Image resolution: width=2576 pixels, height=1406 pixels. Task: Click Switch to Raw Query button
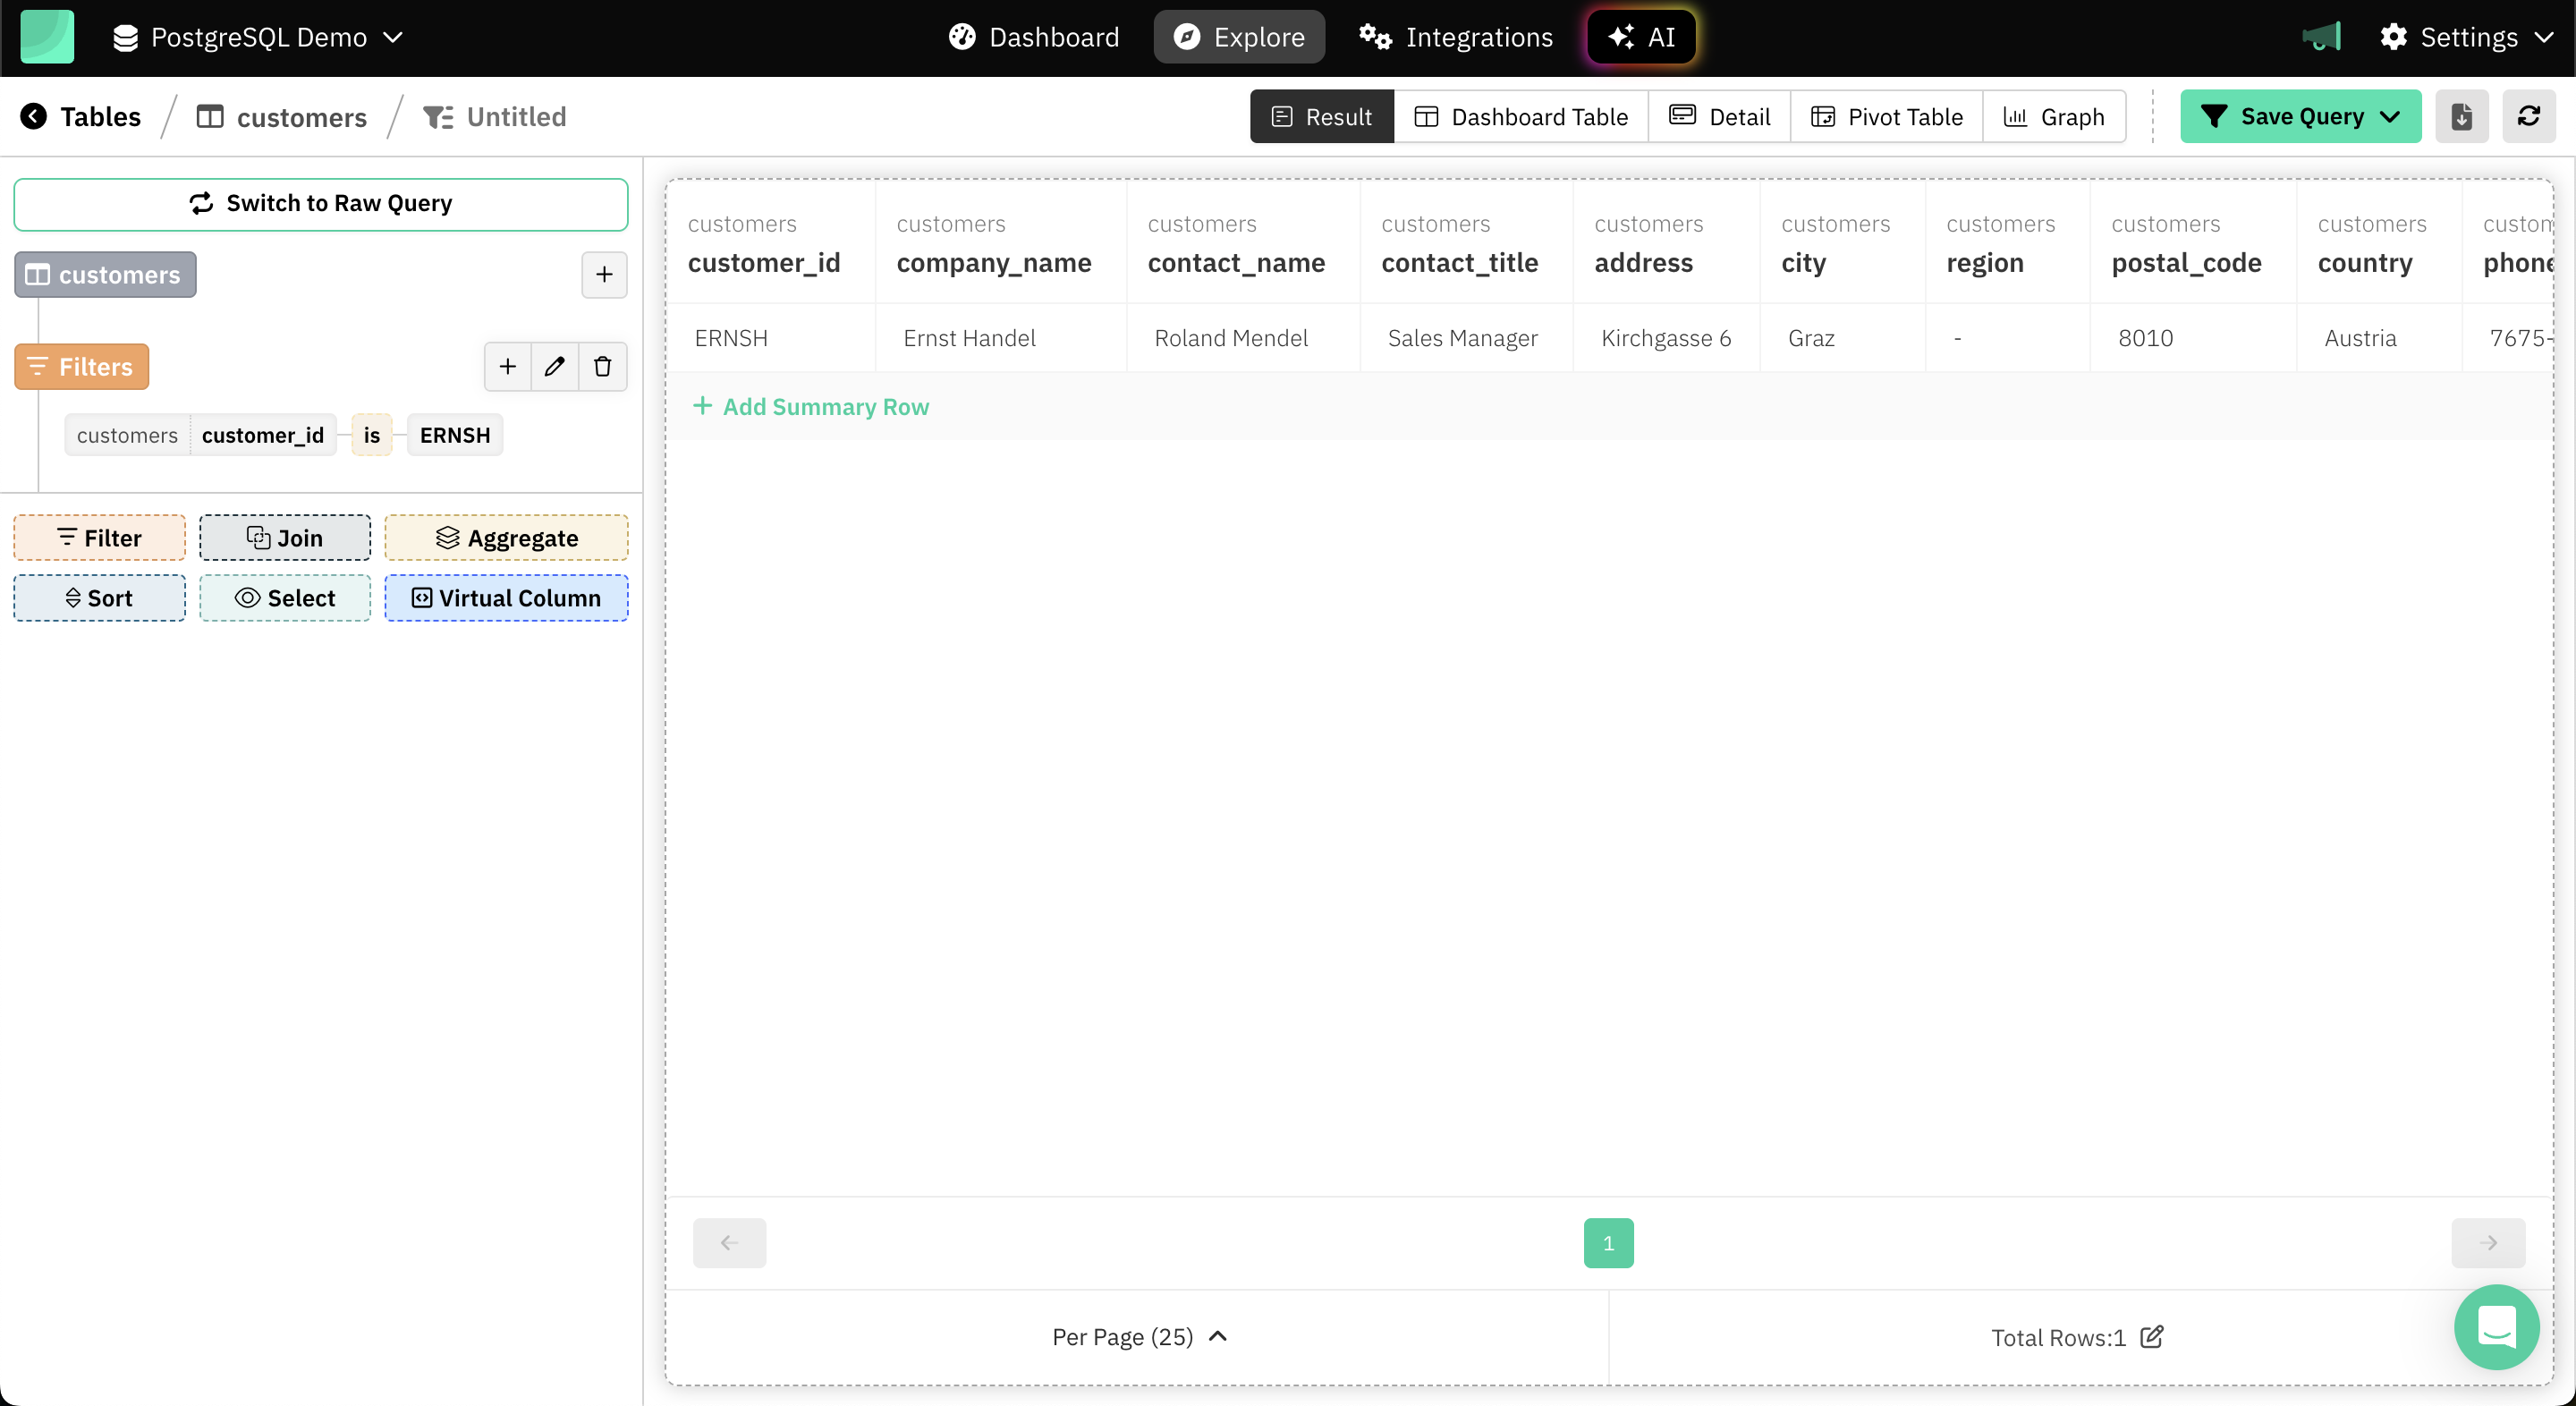coord(321,204)
